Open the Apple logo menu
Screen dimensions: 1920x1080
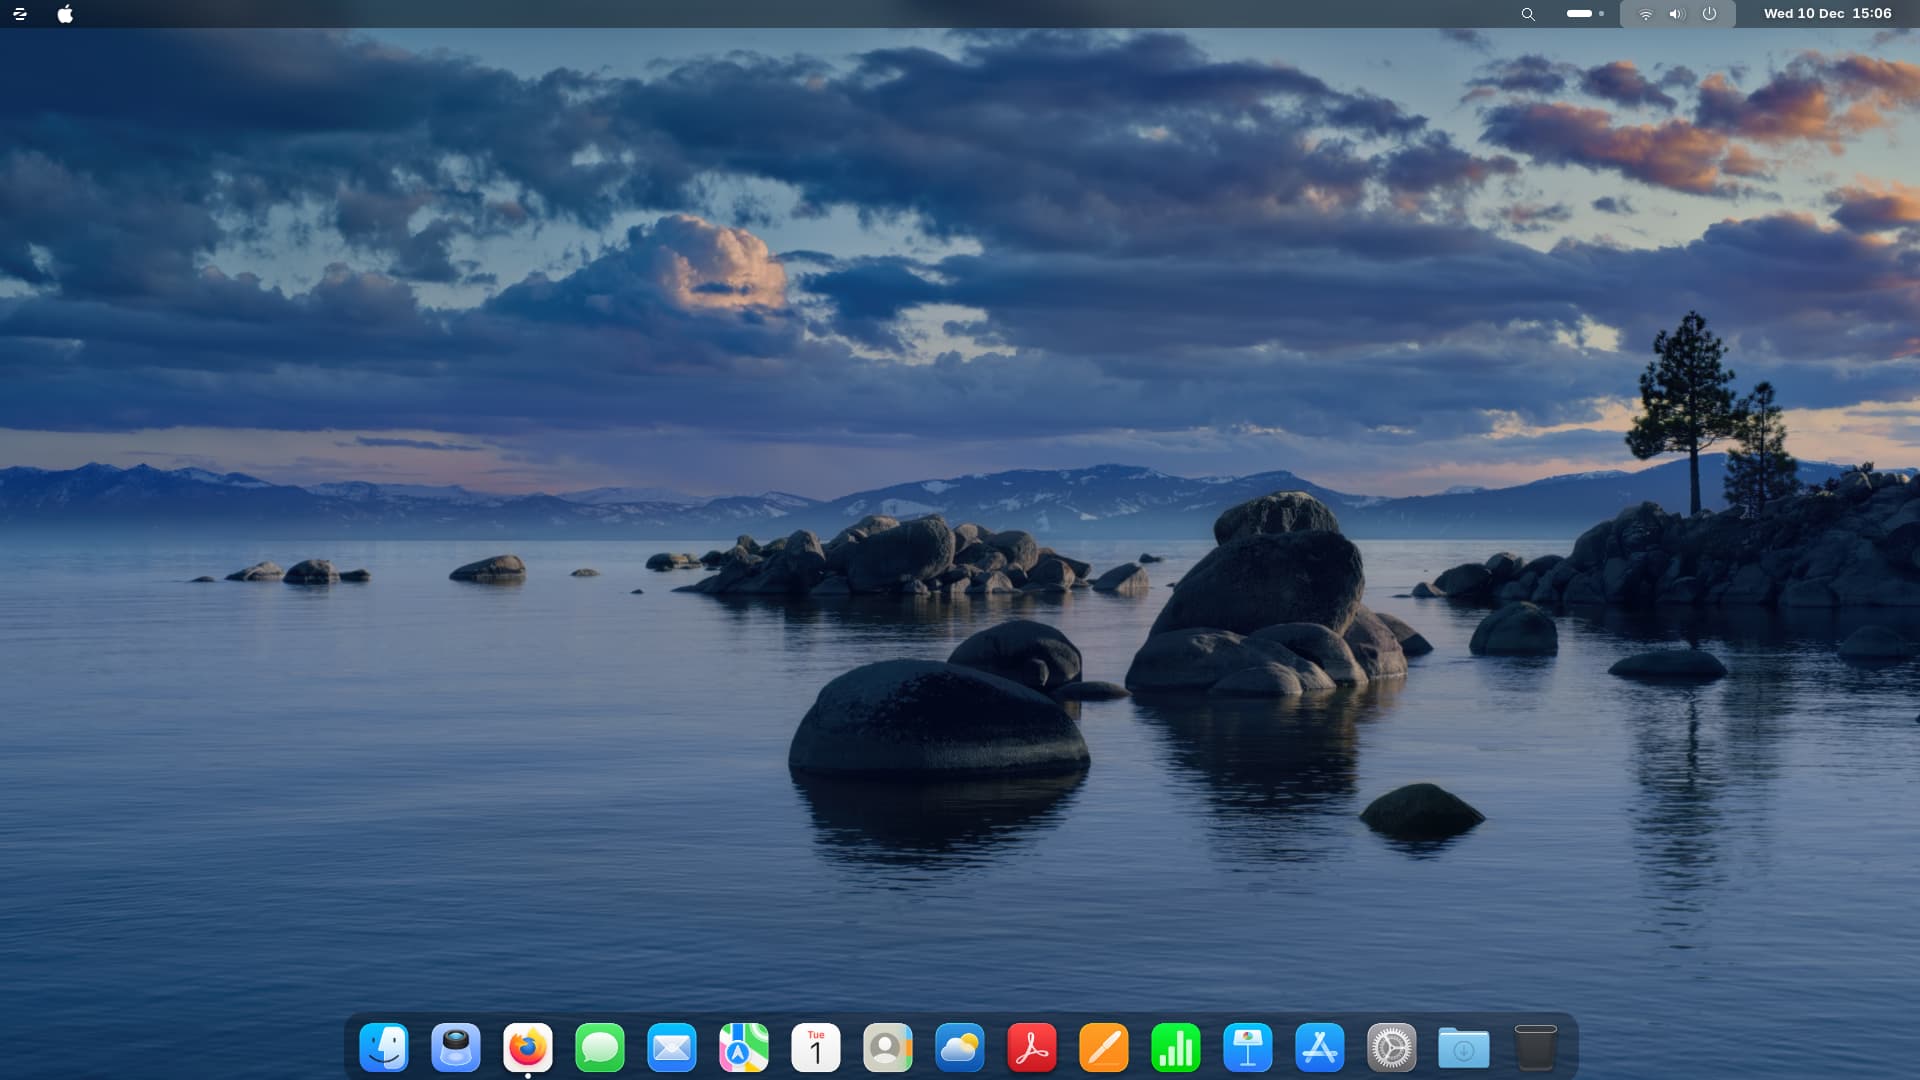click(65, 14)
